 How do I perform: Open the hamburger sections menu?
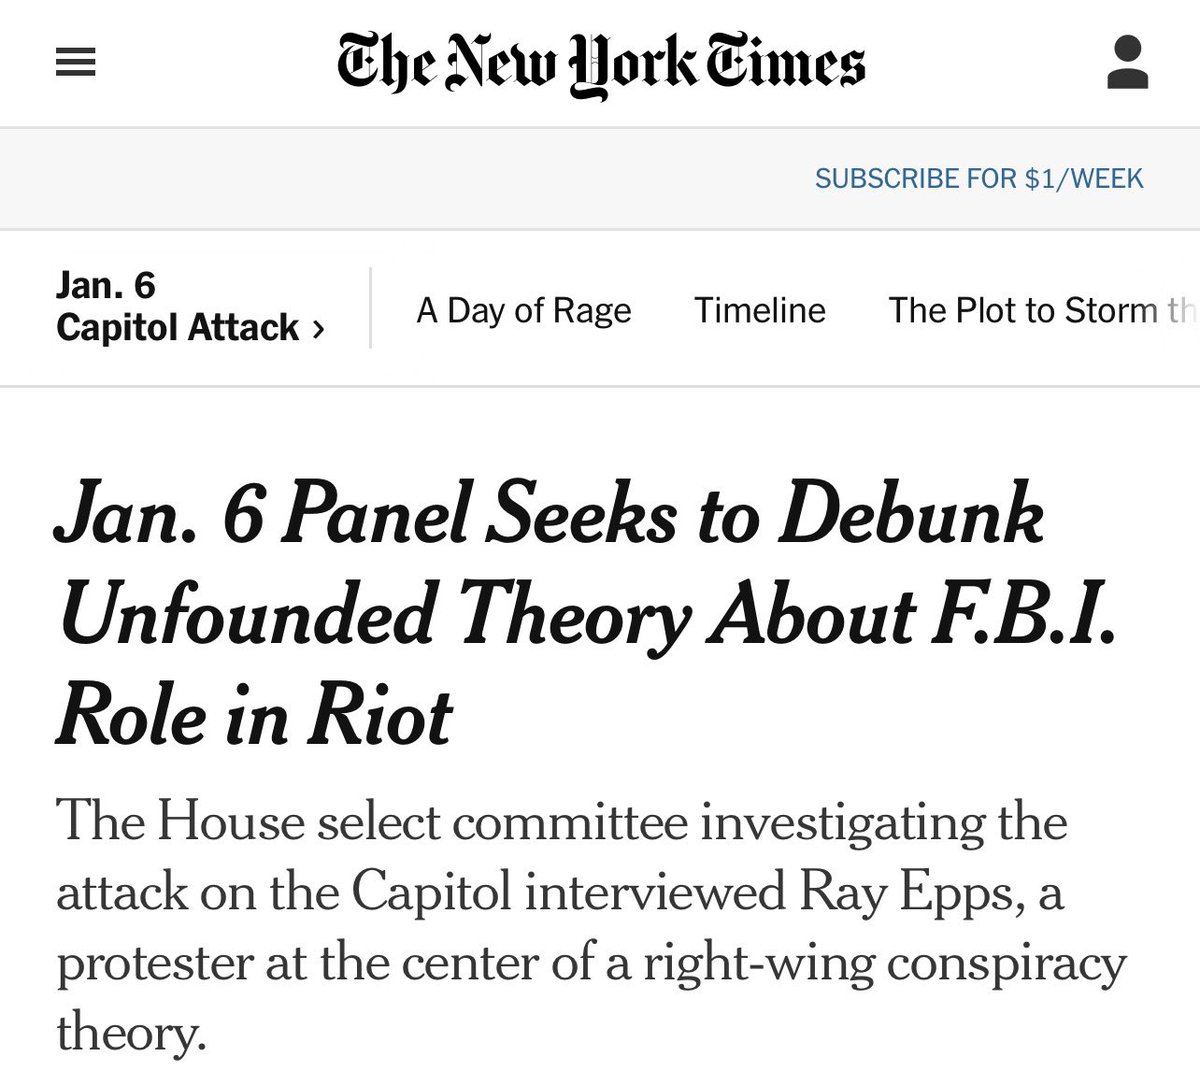pyautogui.click(x=76, y=65)
